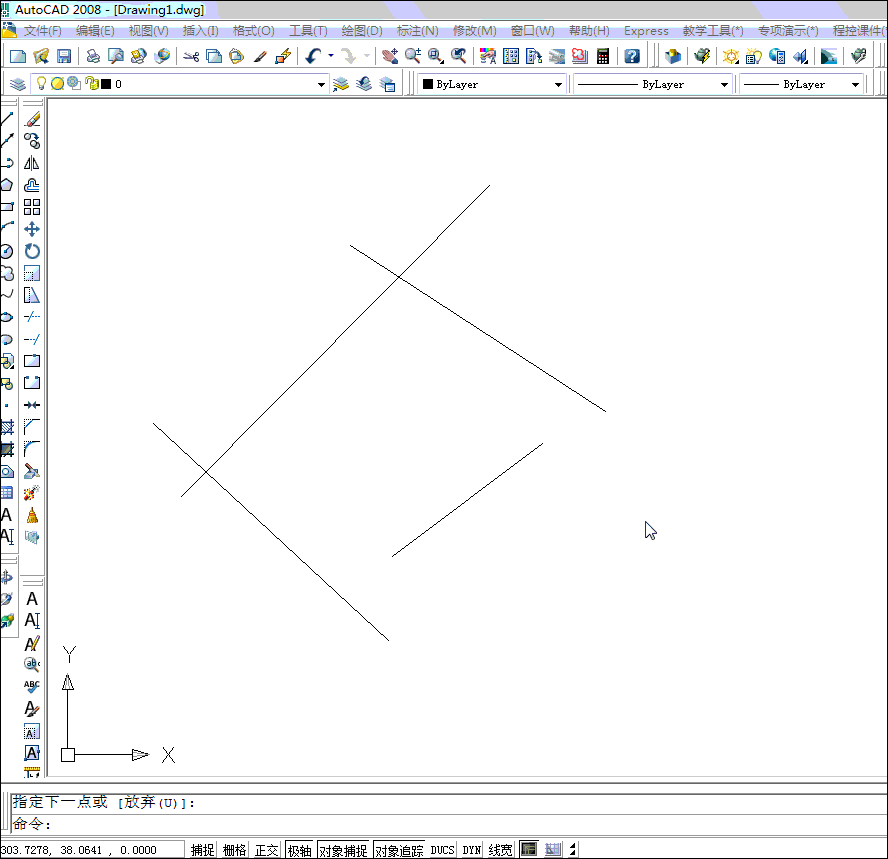Viewport: 888px width, 859px height.
Task: Select the Fillet tool
Action: click(32, 449)
